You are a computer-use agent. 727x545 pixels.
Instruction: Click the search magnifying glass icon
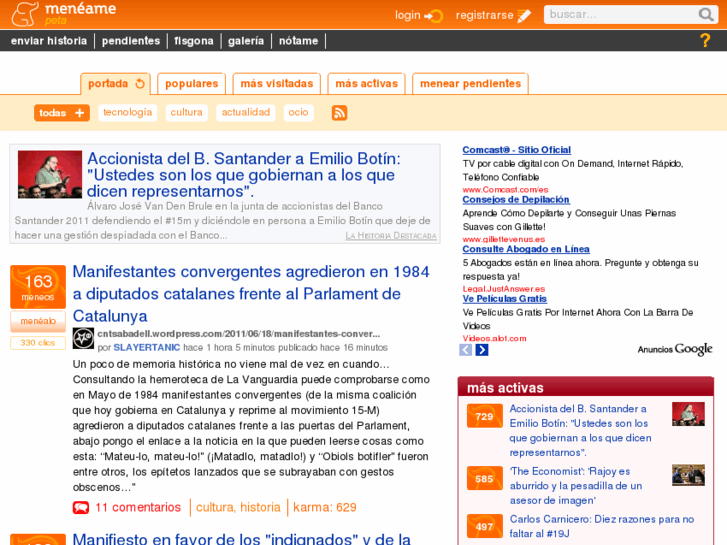pos(706,14)
